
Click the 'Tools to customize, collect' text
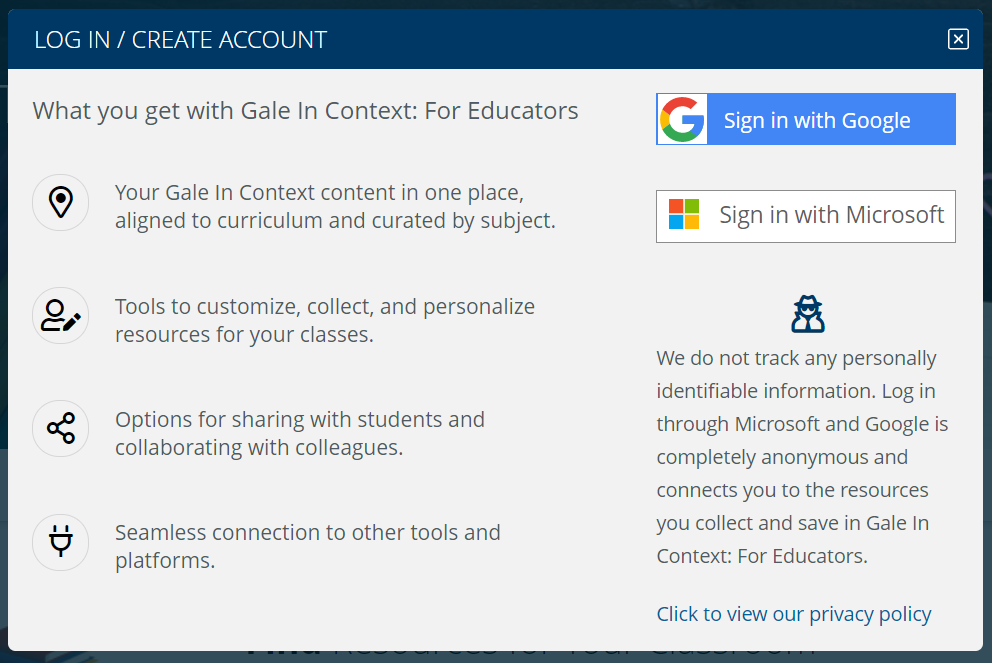324,320
